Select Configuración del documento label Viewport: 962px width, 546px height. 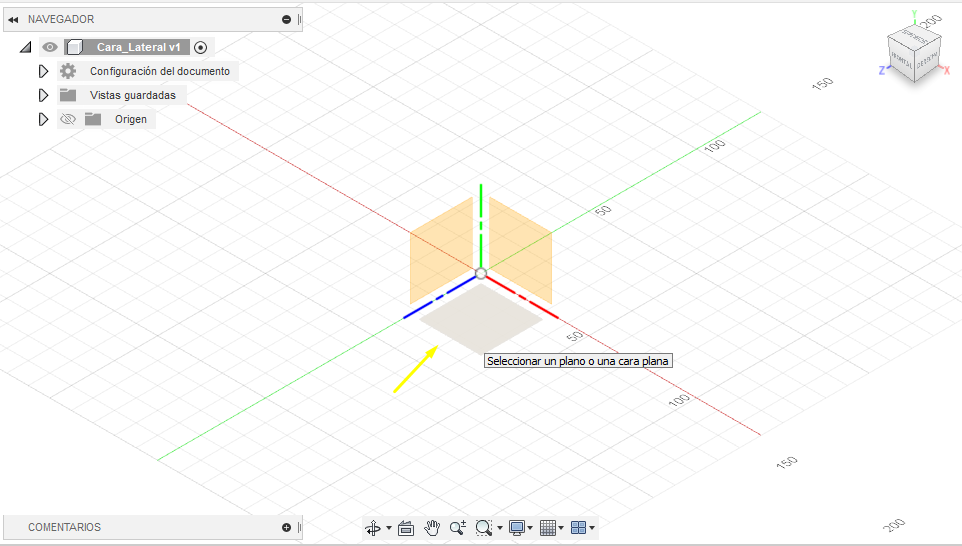[160, 71]
